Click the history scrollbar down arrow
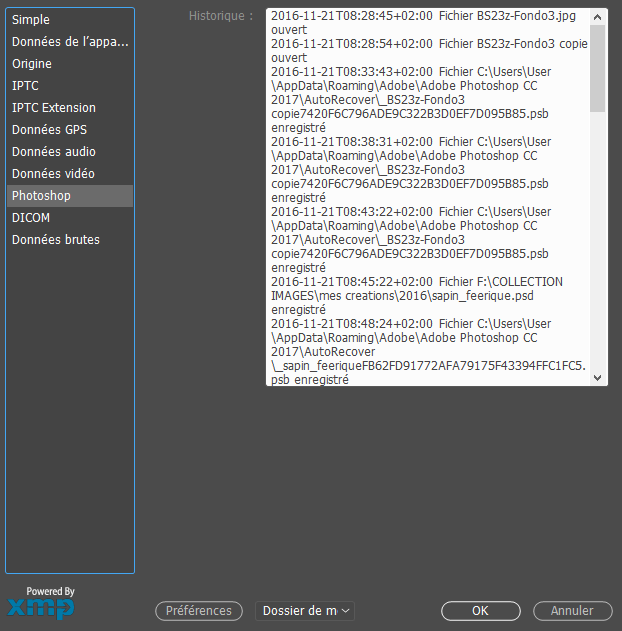This screenshot has width=622, height=631. pyautogui.click(x=598, y=377)
